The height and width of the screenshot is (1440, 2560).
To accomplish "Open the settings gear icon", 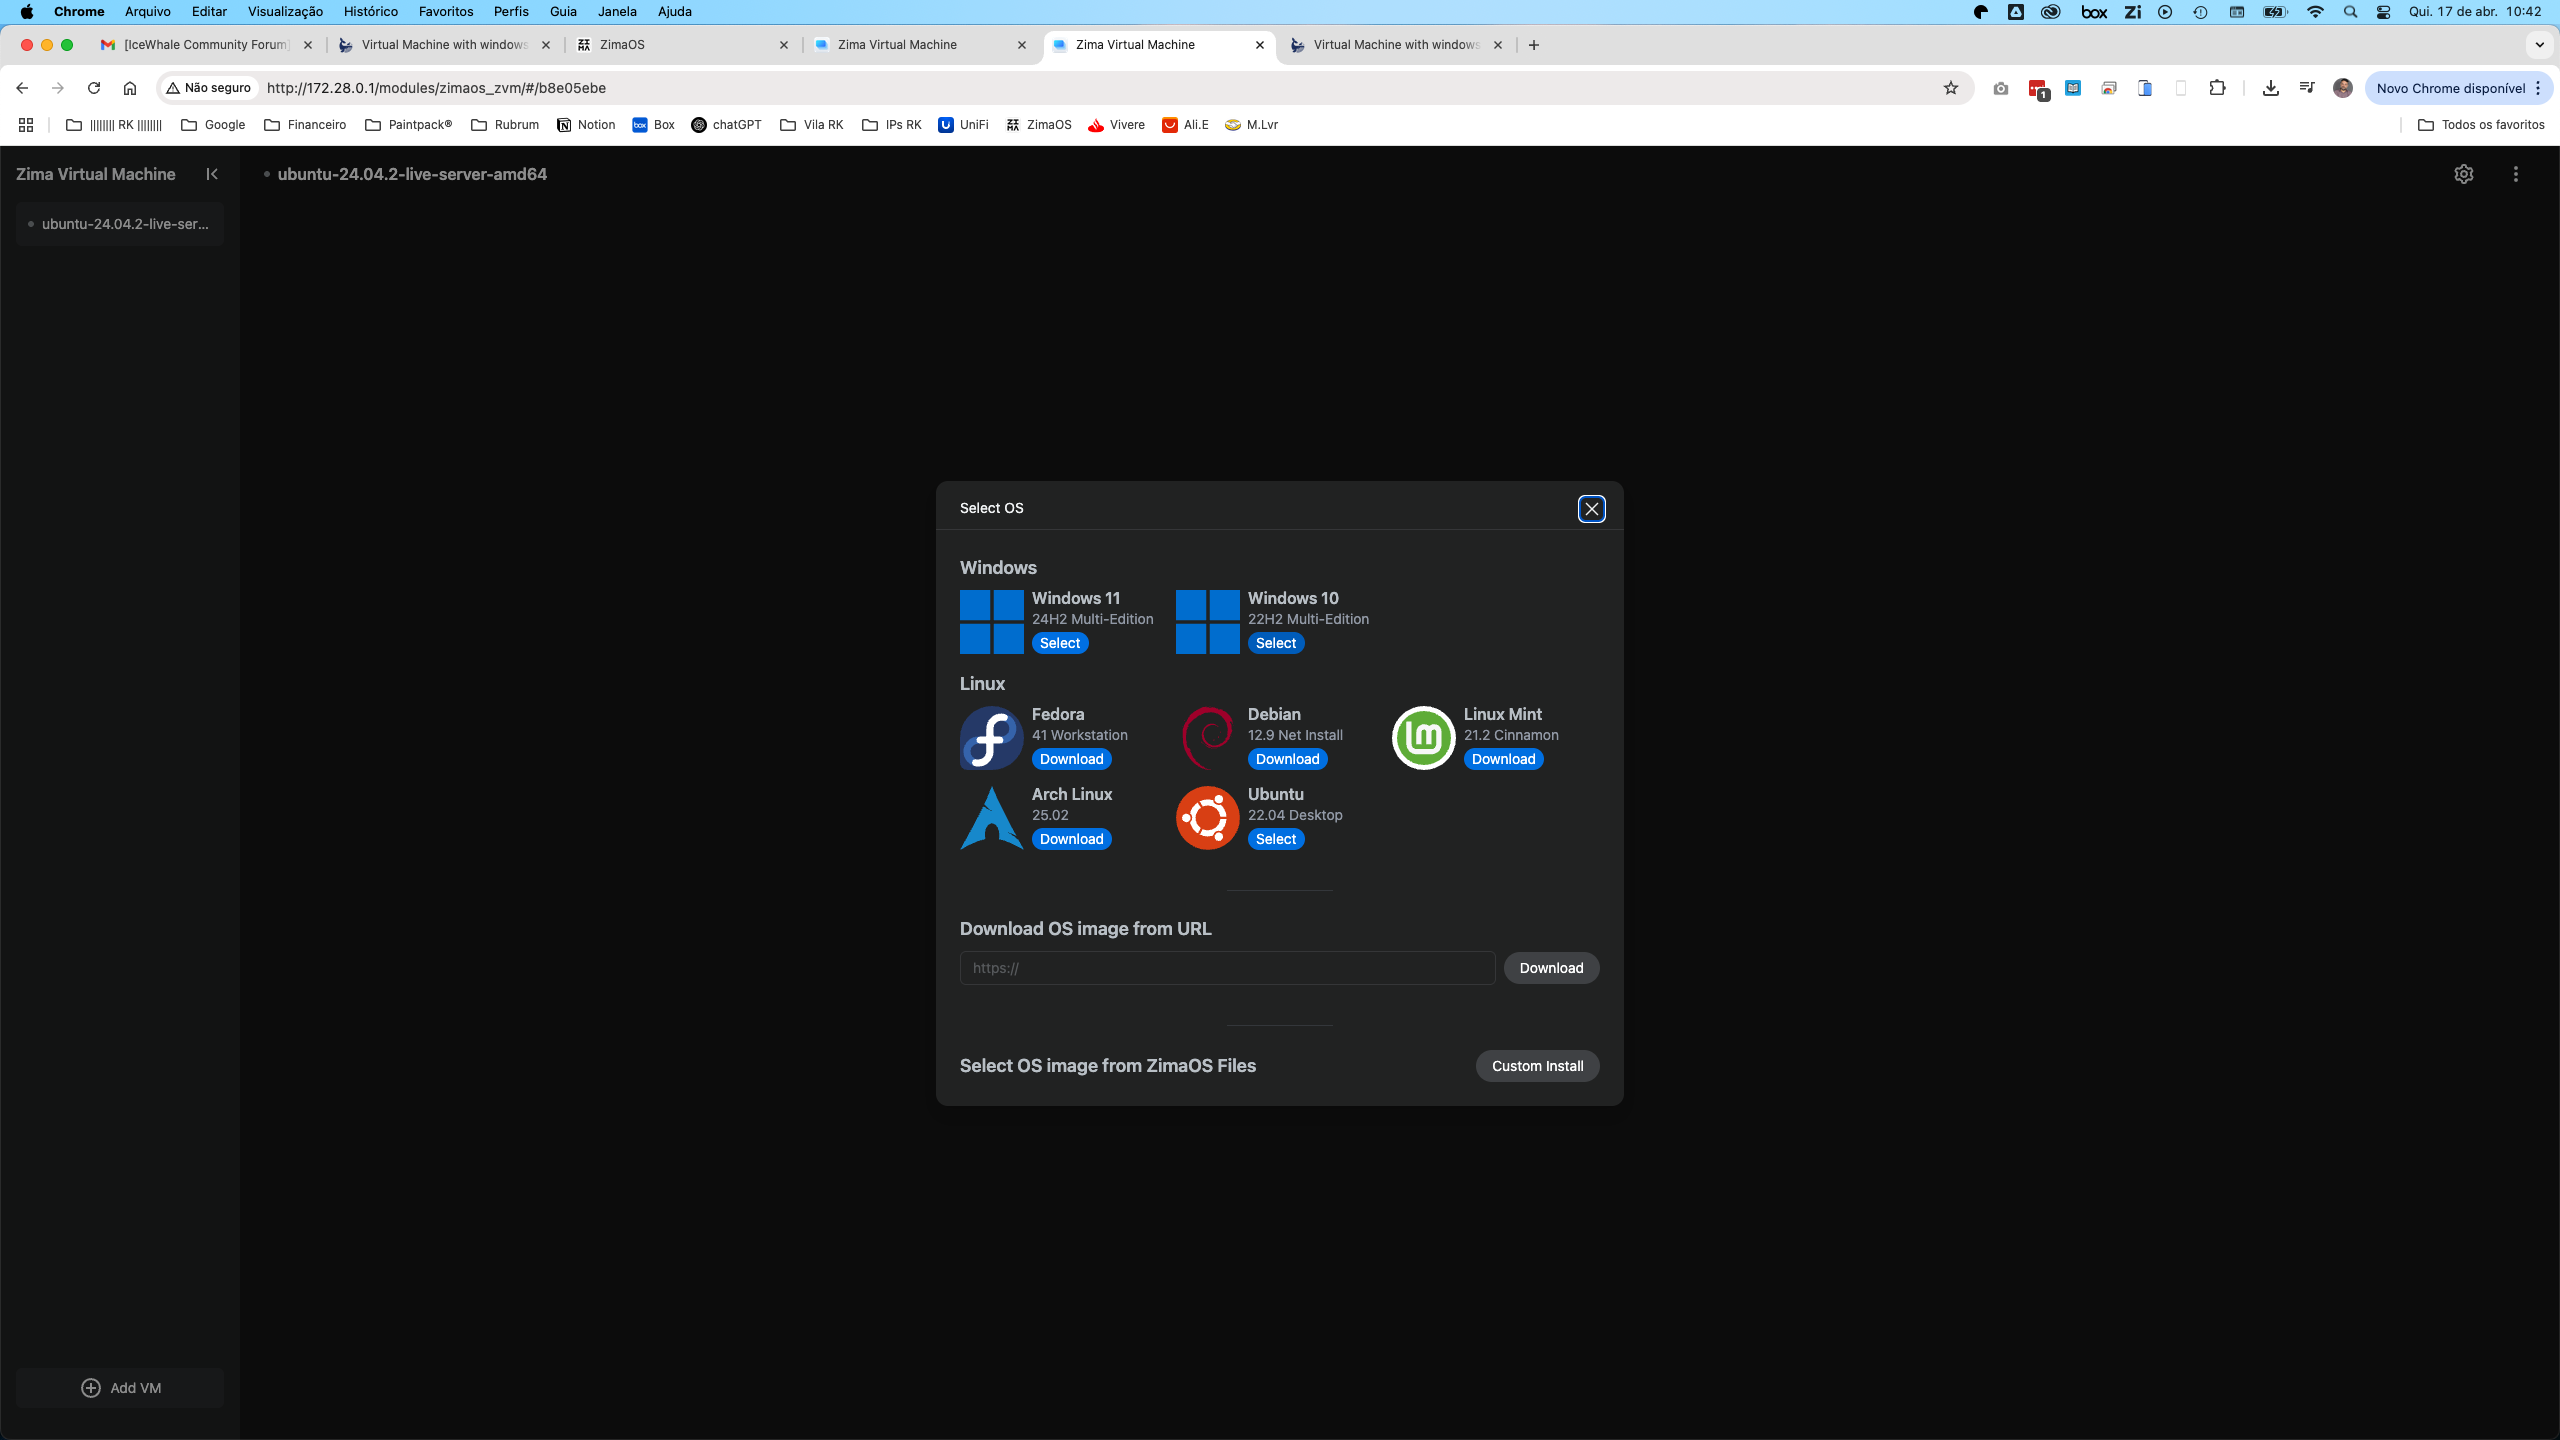I will [2464, 174].
